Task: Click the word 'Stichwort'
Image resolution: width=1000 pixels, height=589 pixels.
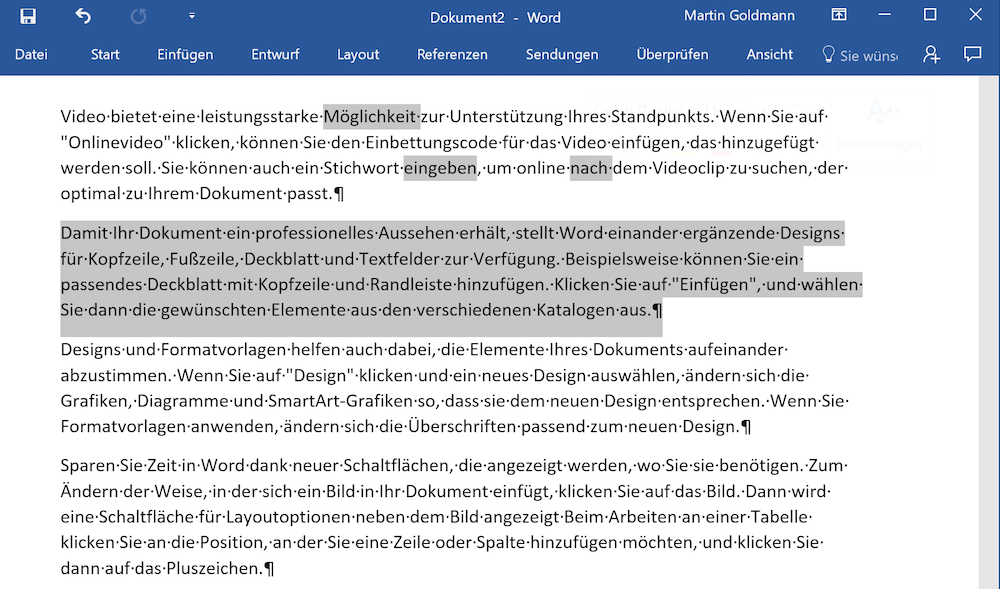Action: (x=362, y=168)
